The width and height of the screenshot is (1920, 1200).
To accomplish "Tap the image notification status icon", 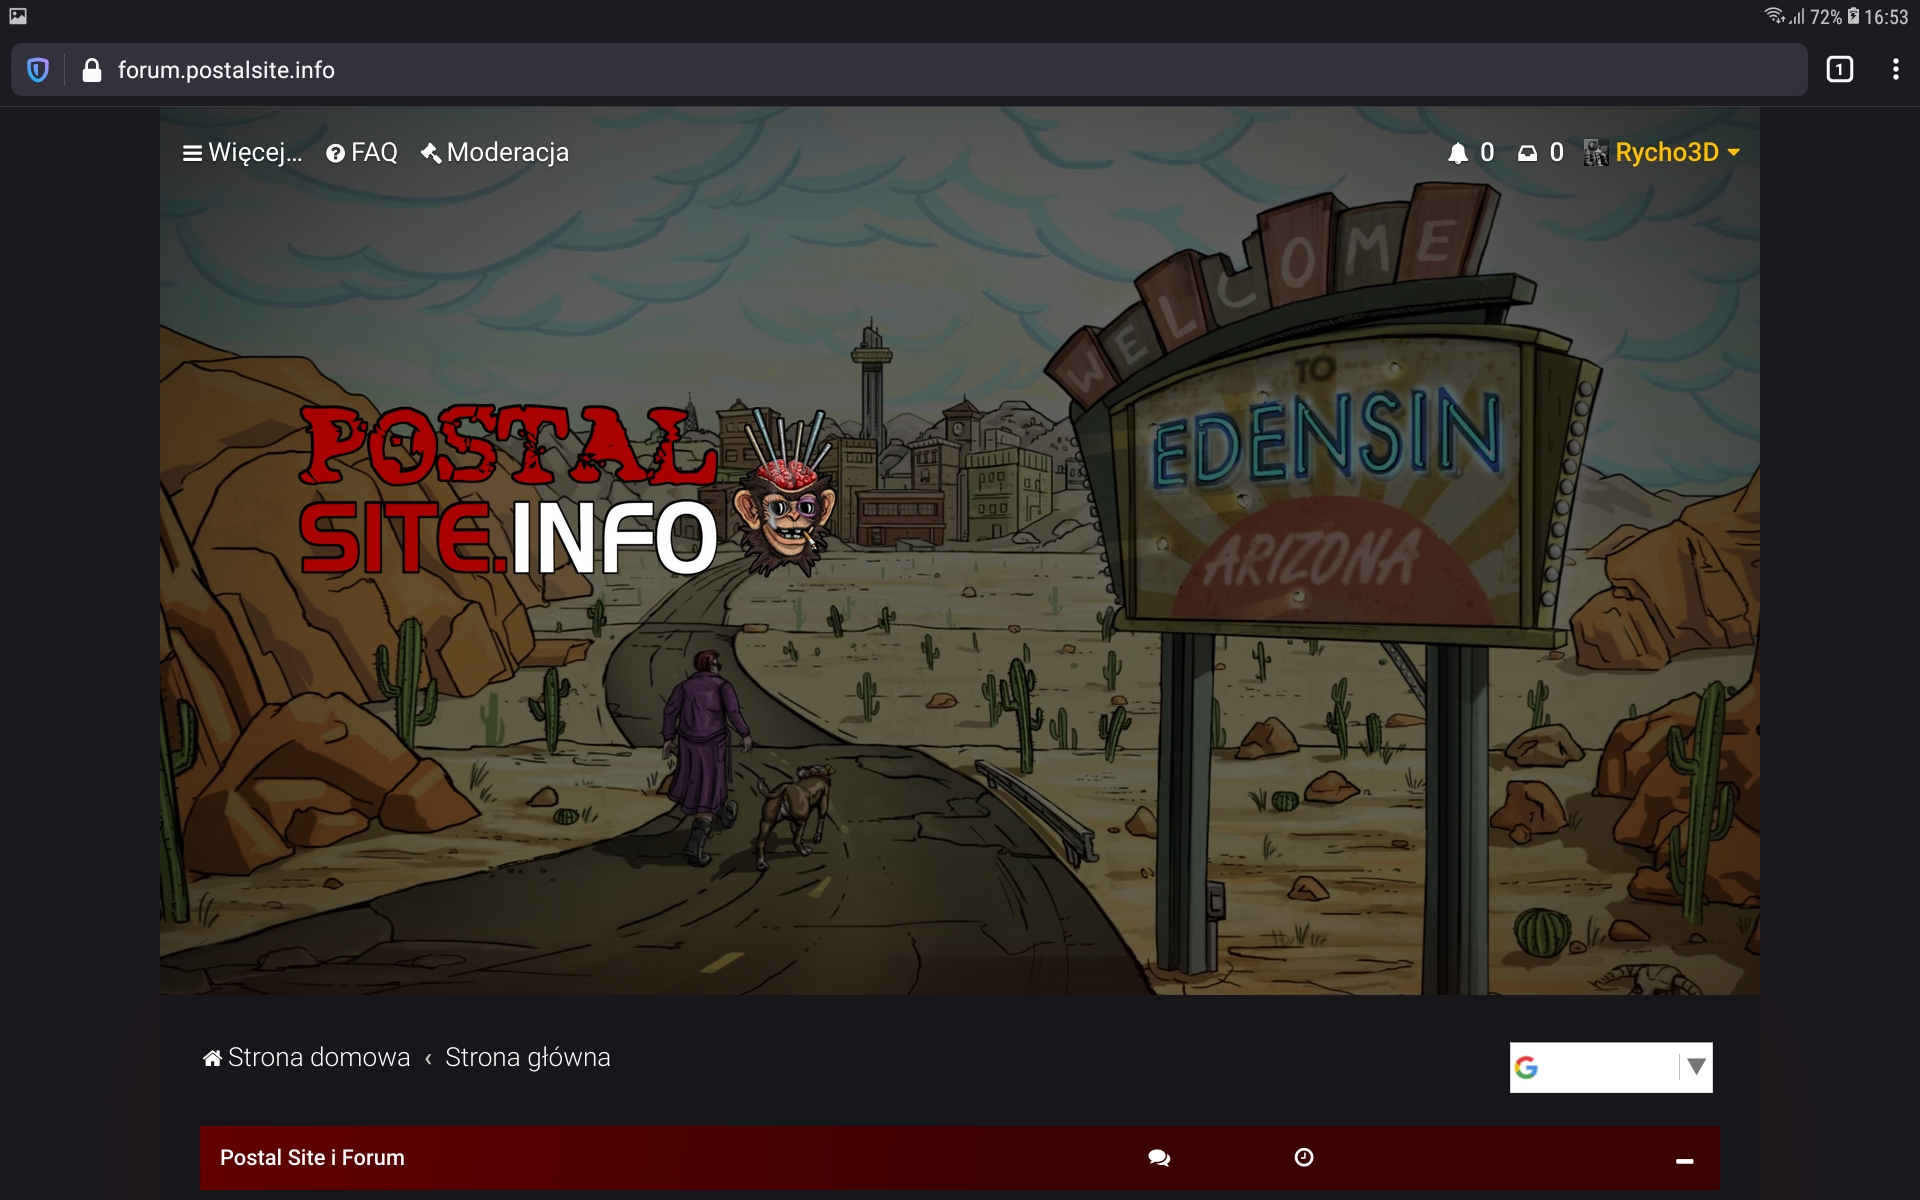I will [x=18, y=16].
